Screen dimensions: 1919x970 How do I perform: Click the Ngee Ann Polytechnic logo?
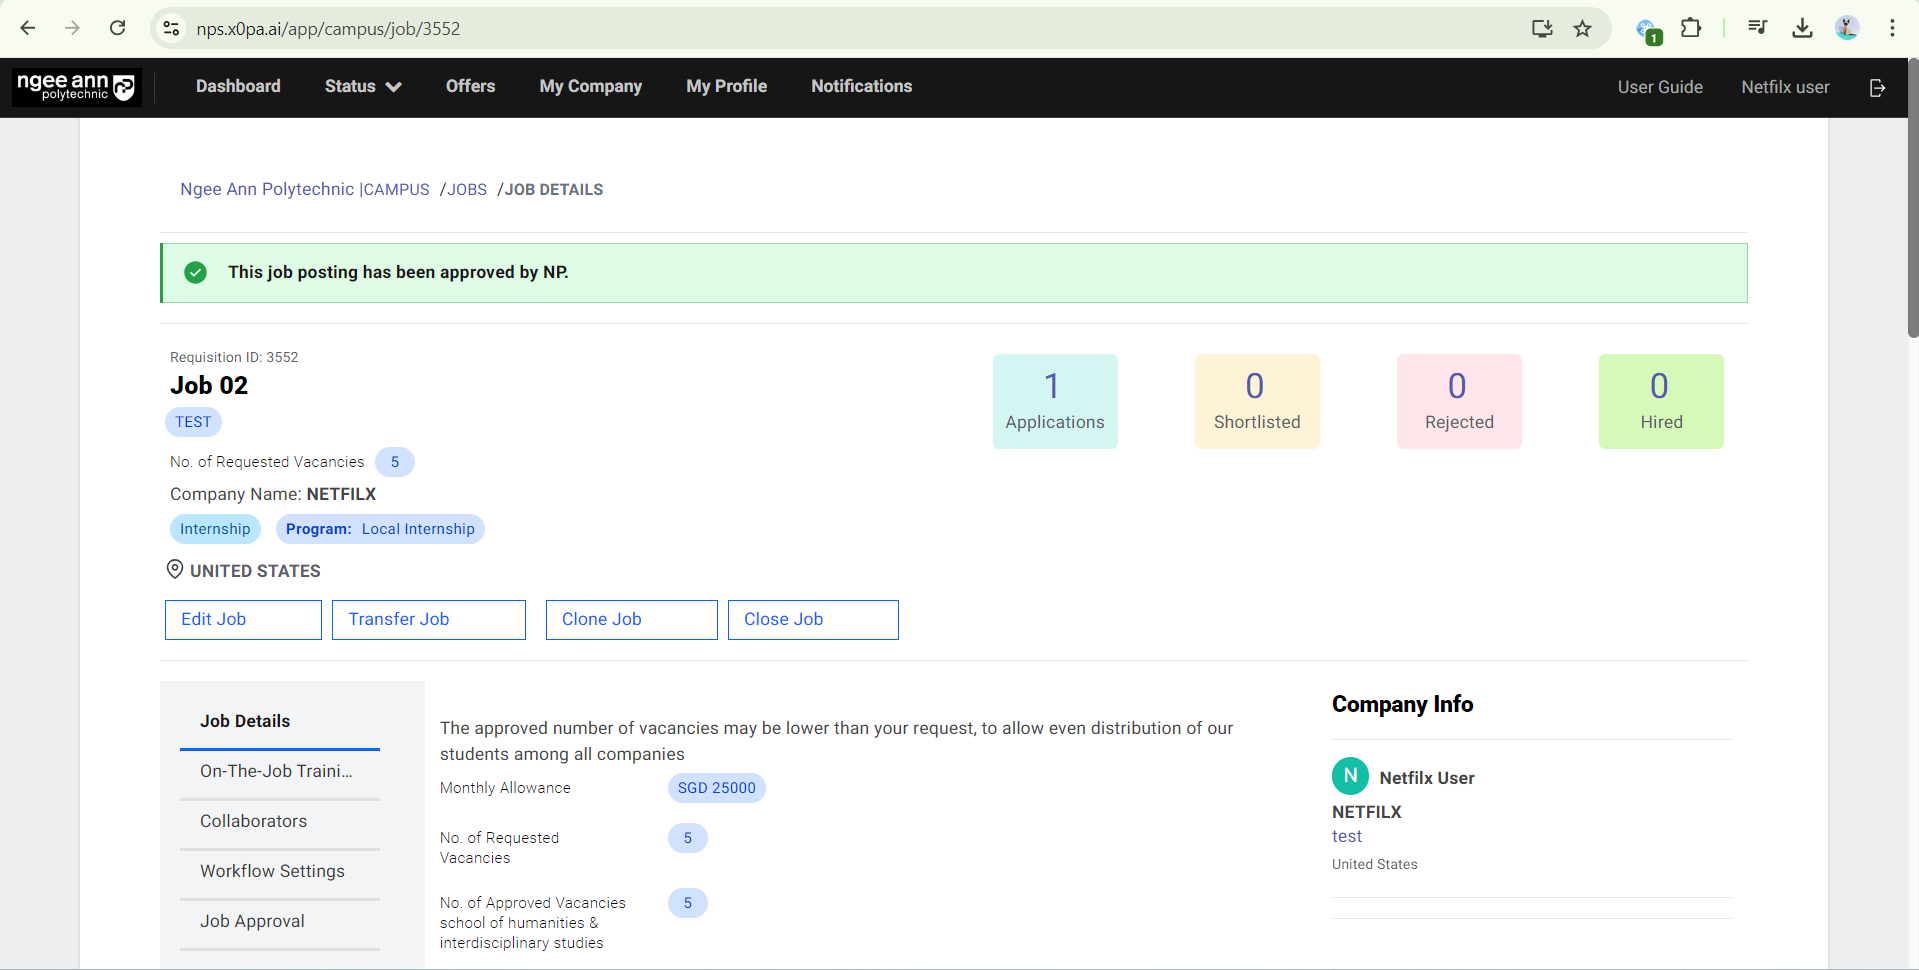tap(76, 87)
